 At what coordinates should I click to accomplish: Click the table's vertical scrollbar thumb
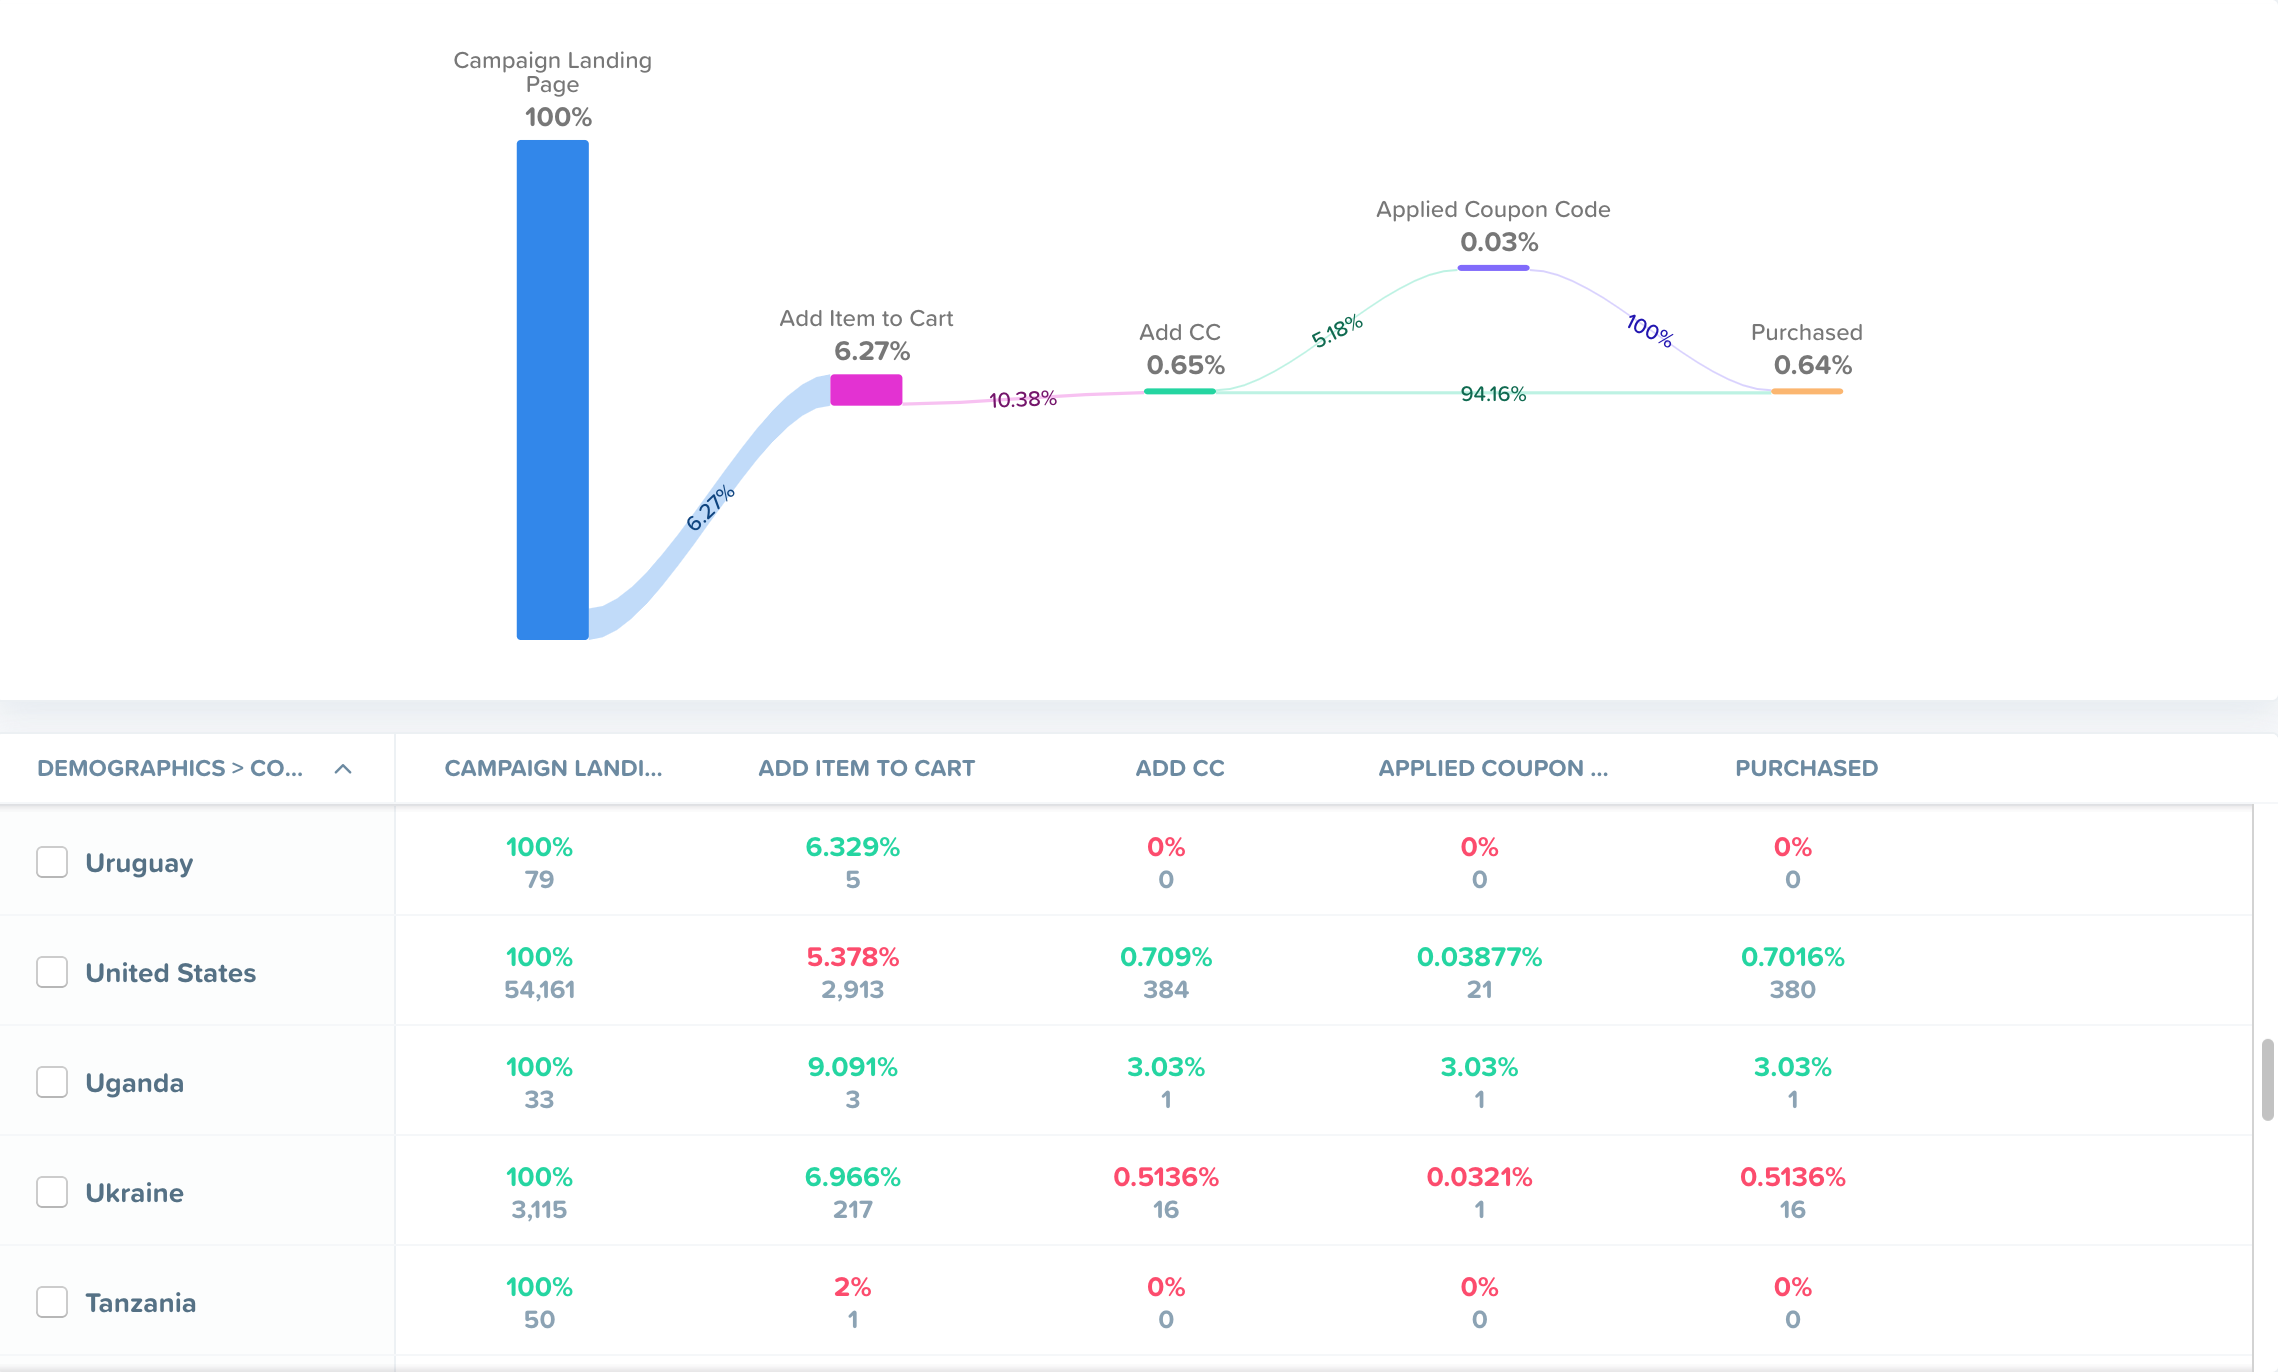click(2267, 1080)
